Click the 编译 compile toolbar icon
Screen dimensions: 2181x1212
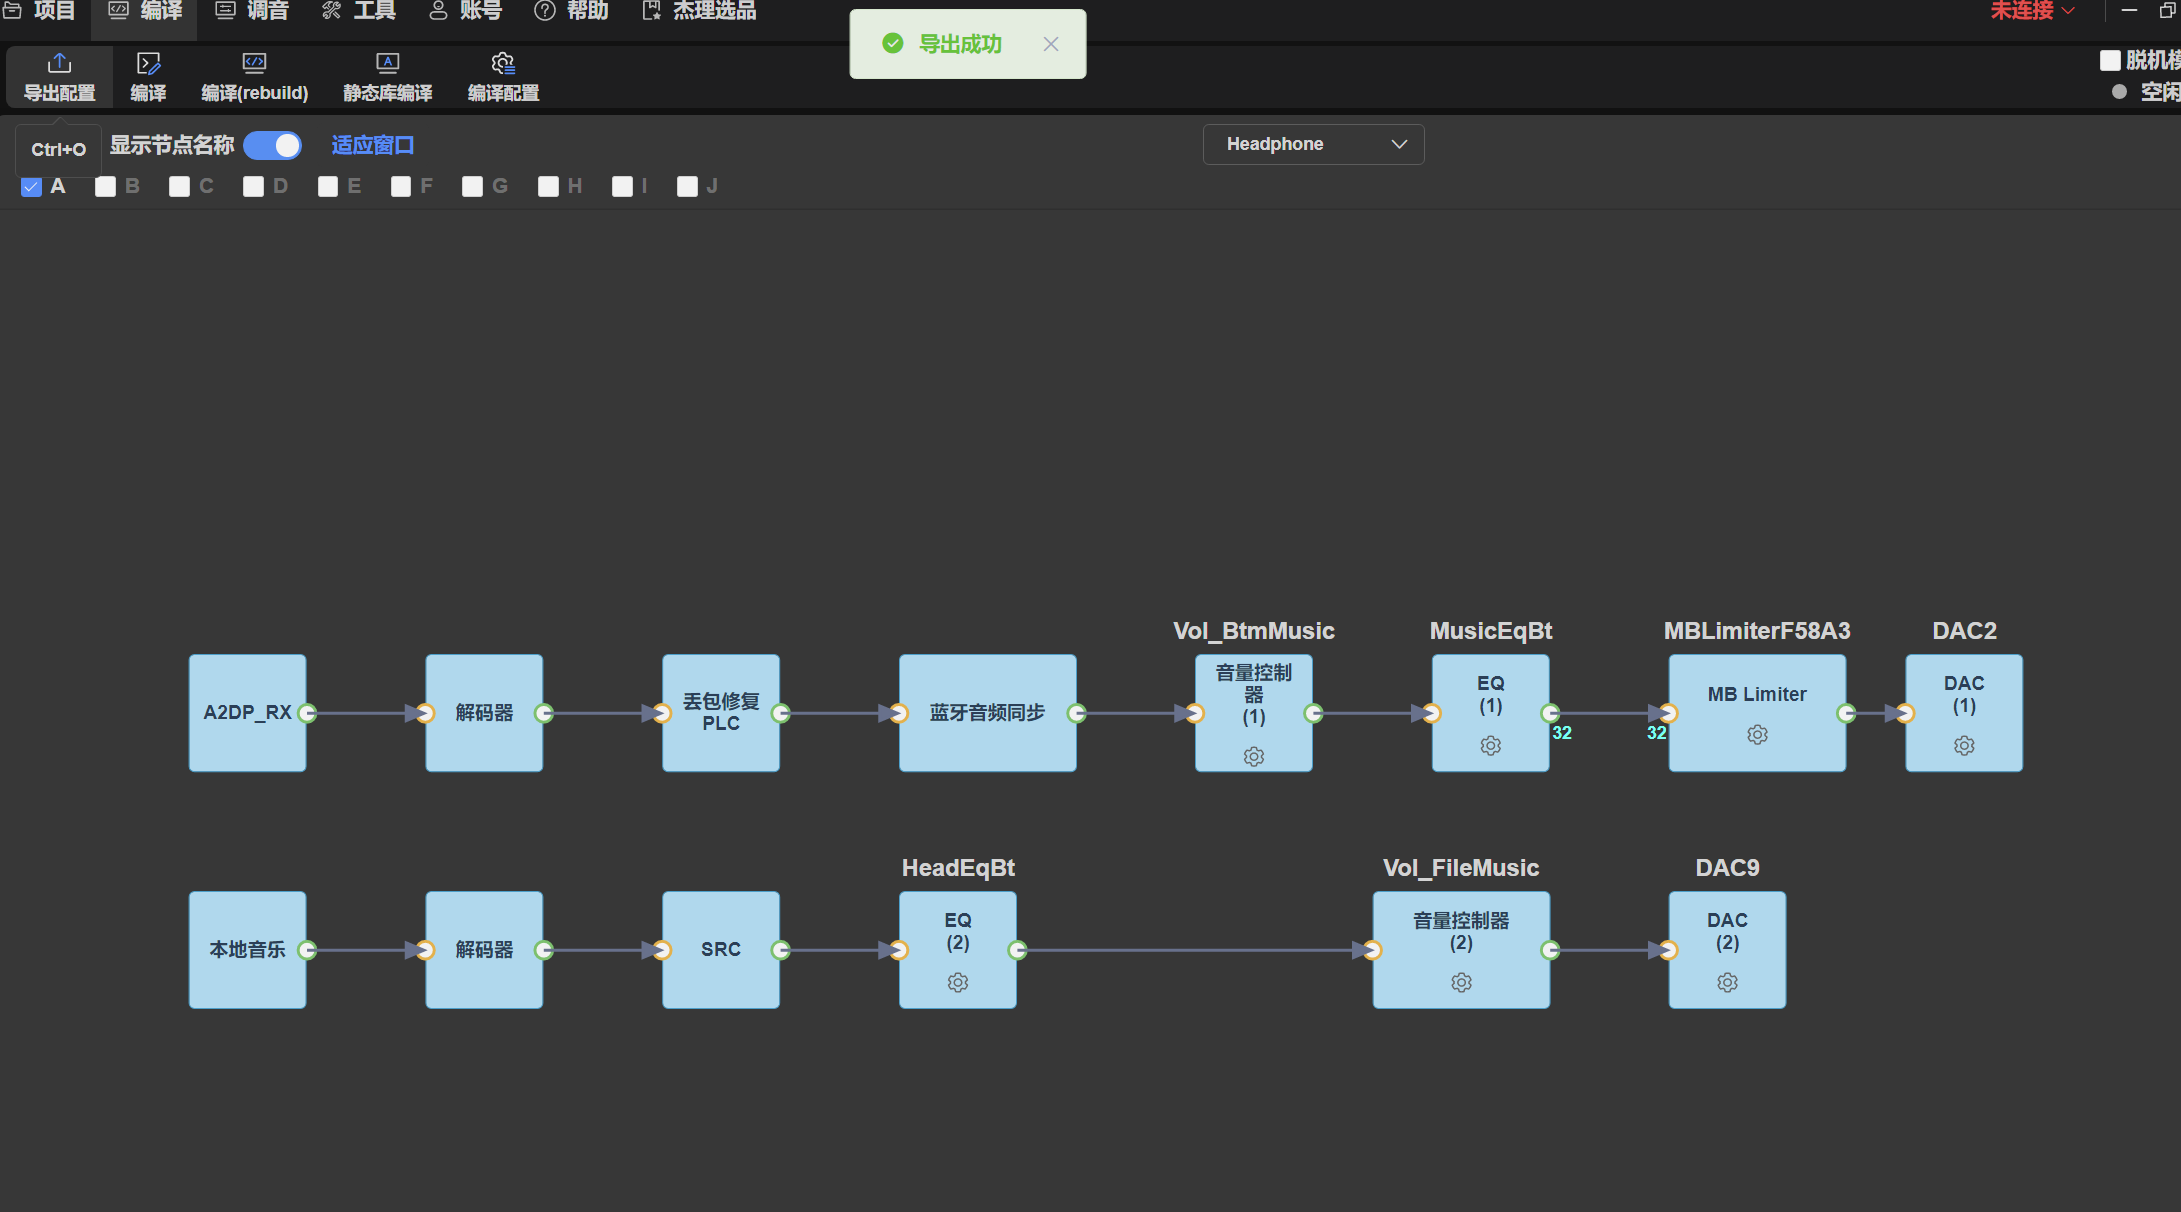pos(148,64)
